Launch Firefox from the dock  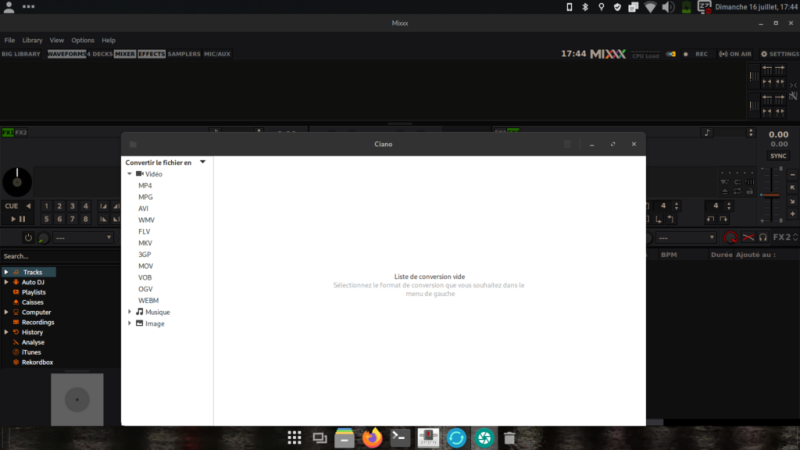click(372, 438)
